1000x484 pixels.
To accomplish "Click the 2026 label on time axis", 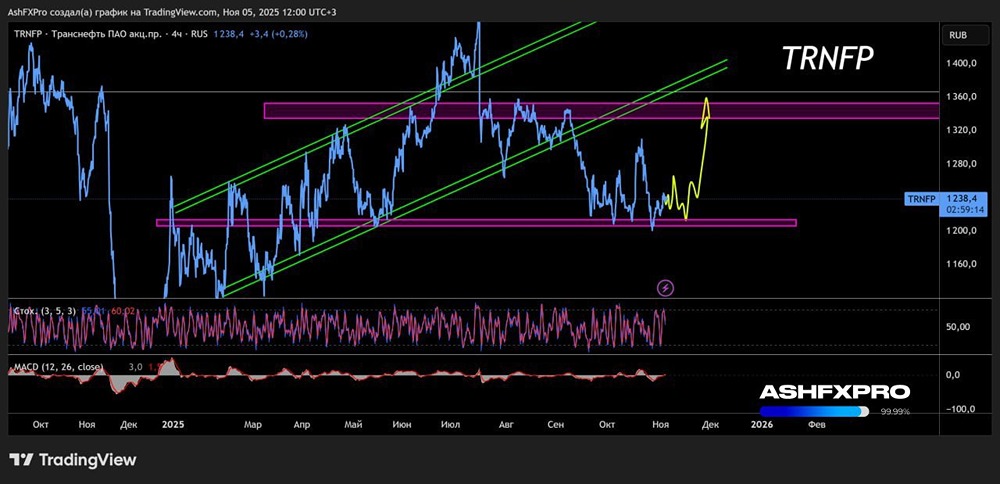I will point(761,424).
